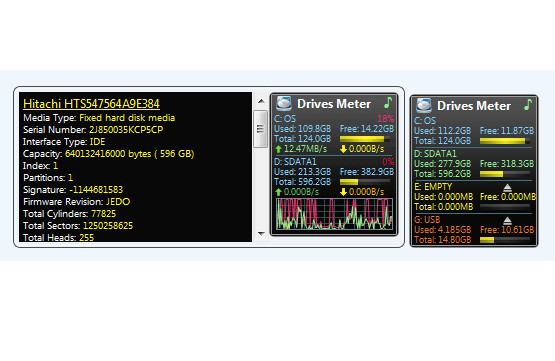Screen dimensions: 555x361
Task: Click the Serial Number 2J850035KCP5CP
Action: (93, 130)
